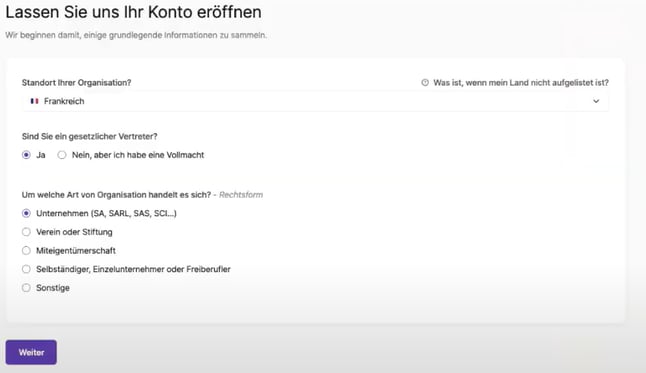Open the Frankreich location selector
Screen dimensions: 646x373
tap(315, 101)
